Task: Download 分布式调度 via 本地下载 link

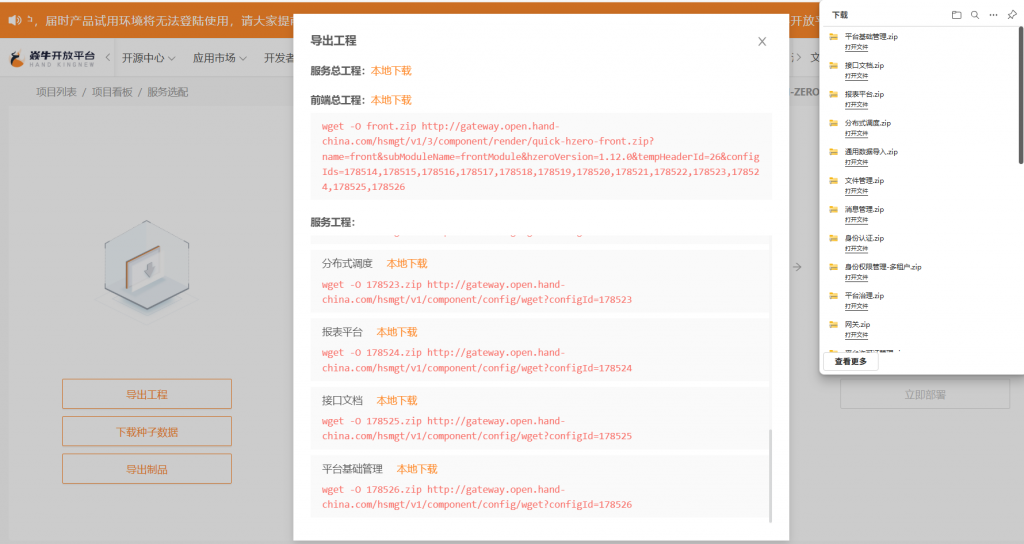Action: click(x=407, y=264)
